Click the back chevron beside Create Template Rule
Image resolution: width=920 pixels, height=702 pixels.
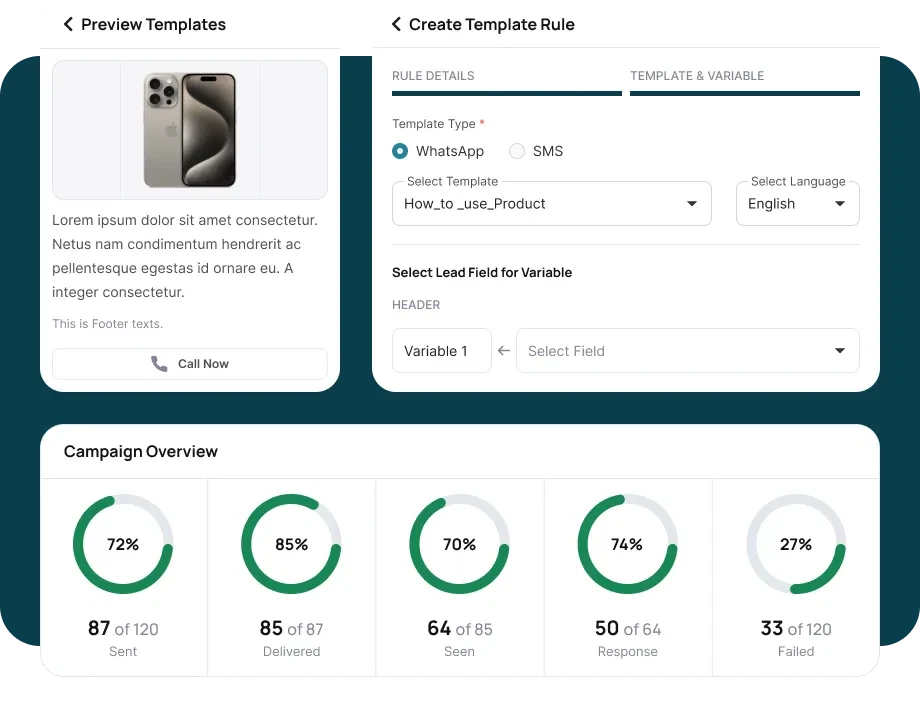pos(396,24)
